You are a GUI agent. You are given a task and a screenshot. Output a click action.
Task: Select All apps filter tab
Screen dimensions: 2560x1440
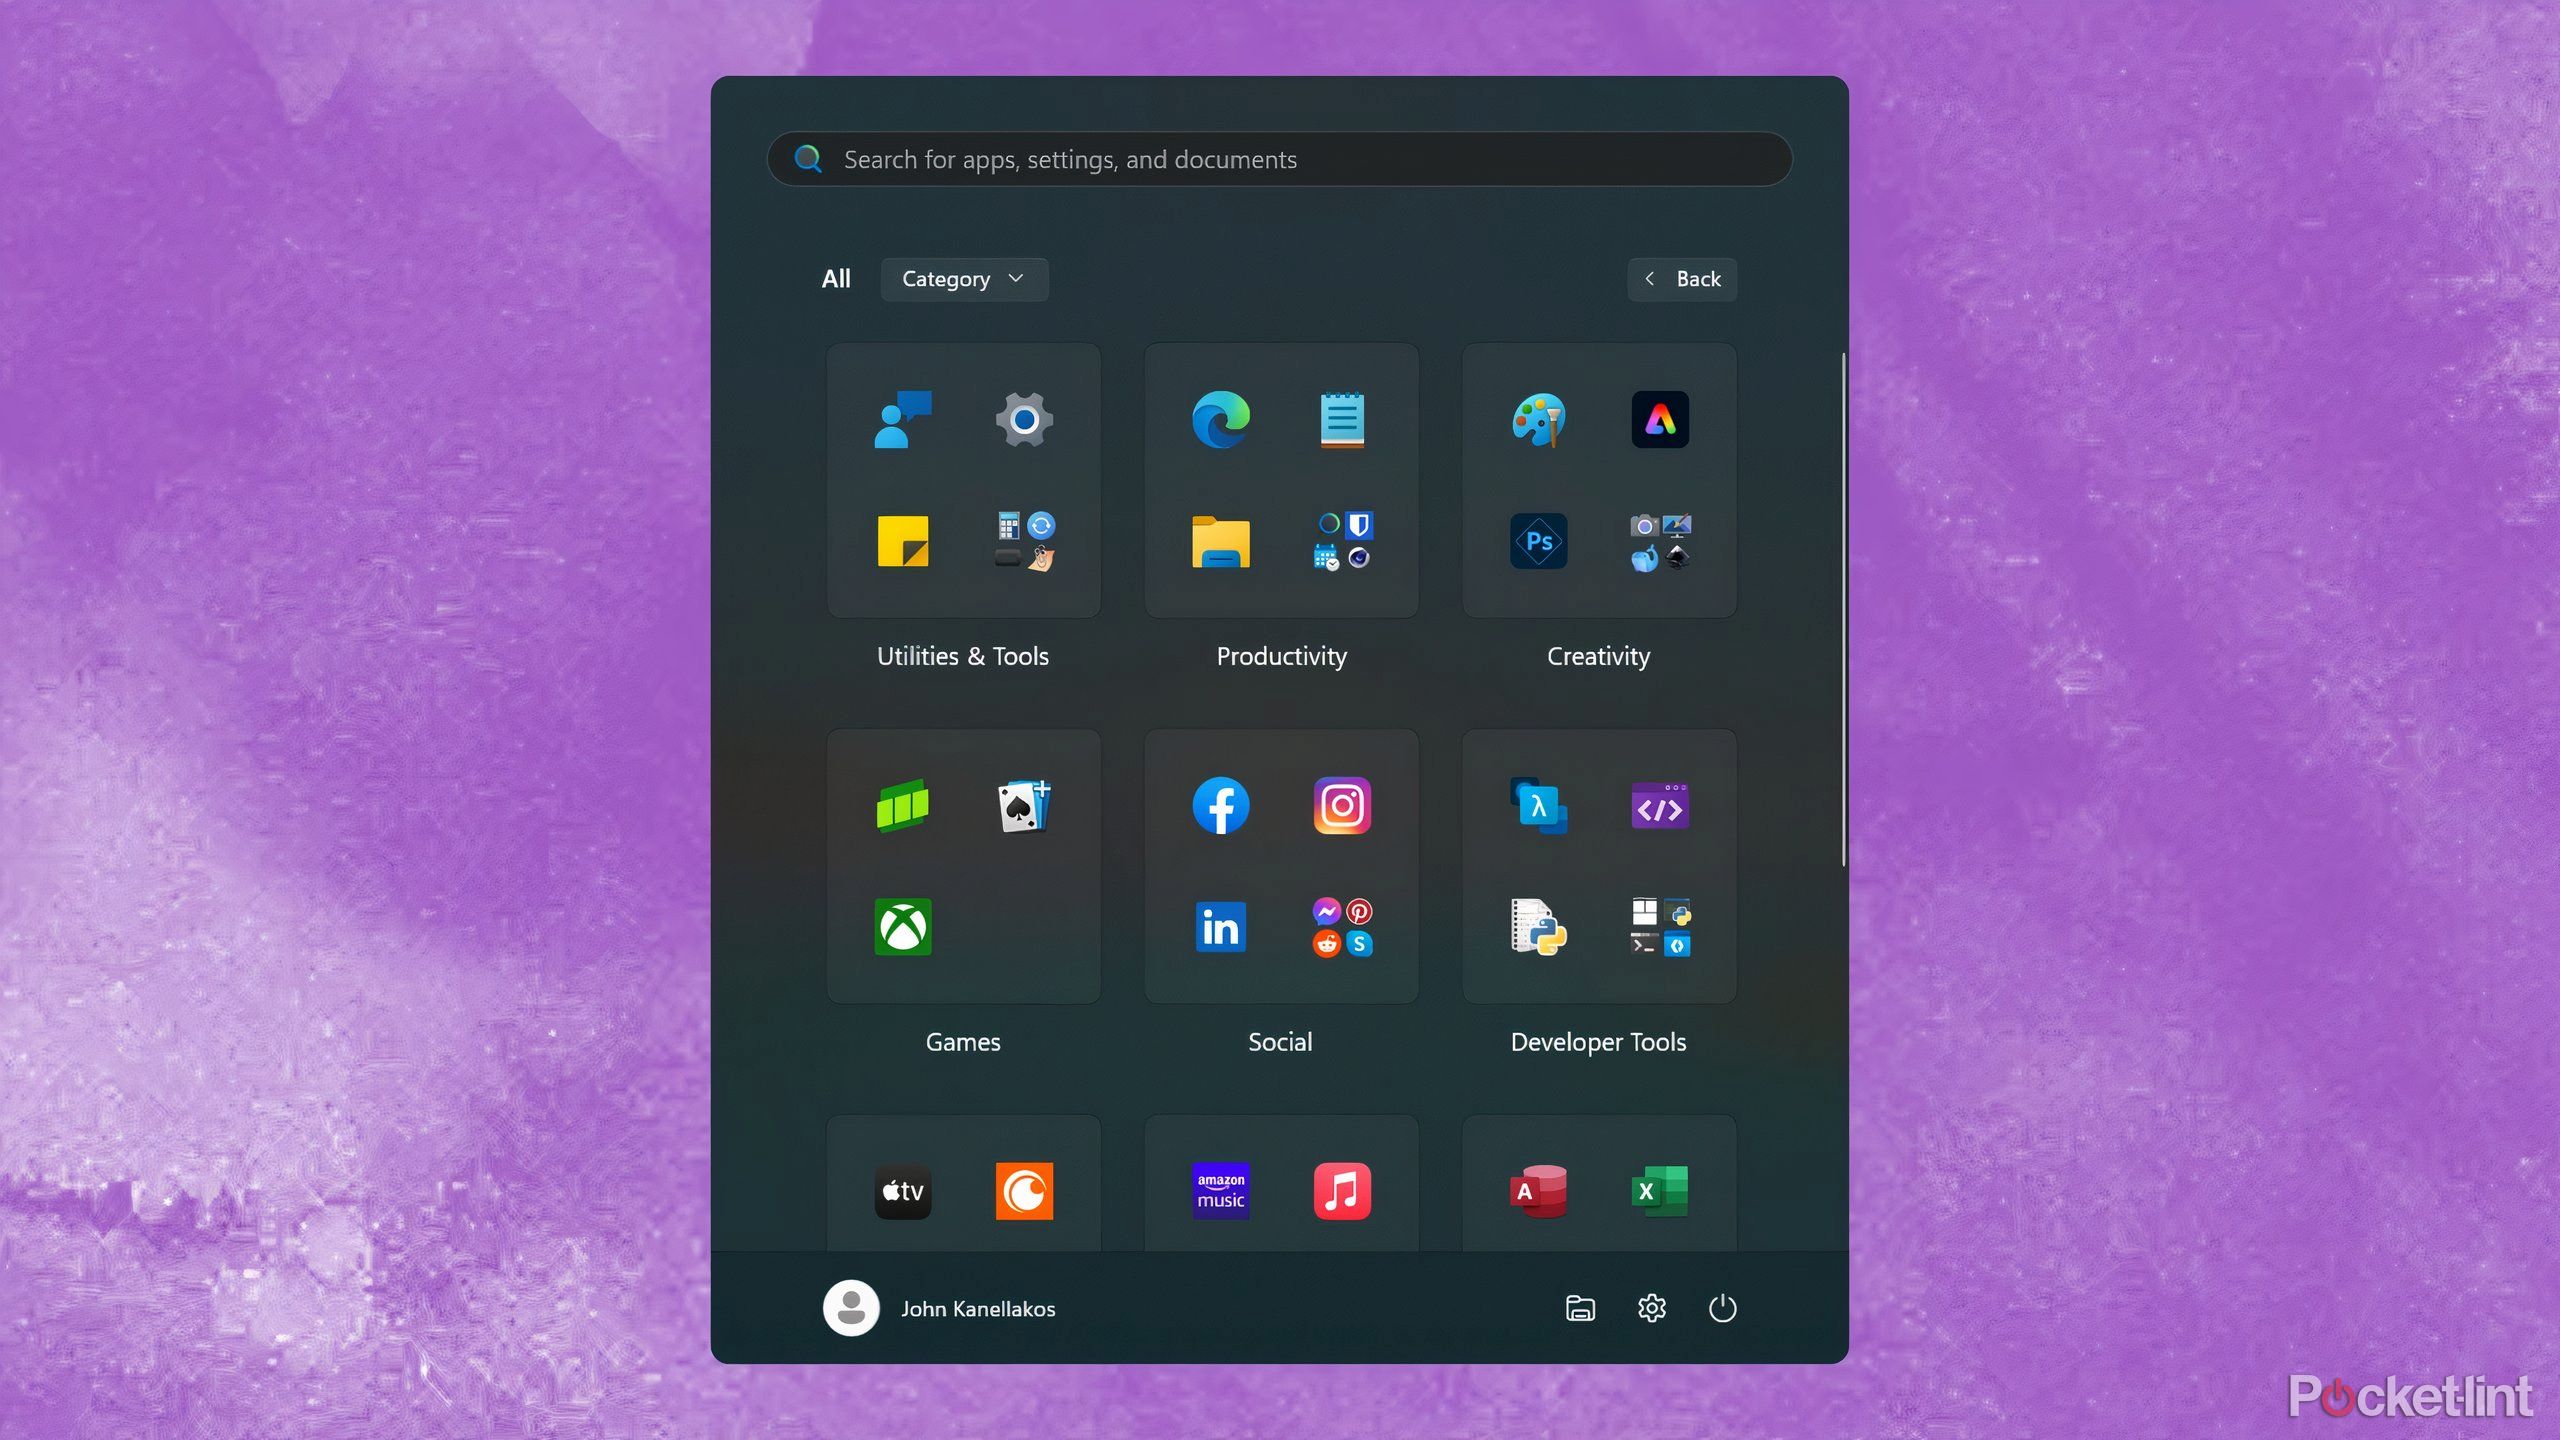coord(835,278)
